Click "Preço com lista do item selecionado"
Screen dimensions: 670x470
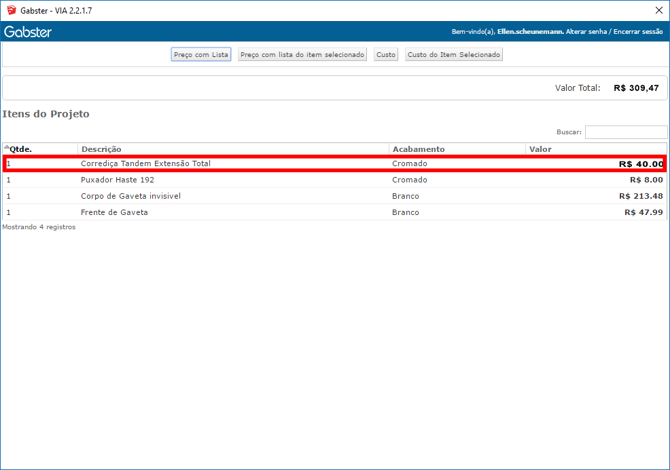(x=302, y=55)
